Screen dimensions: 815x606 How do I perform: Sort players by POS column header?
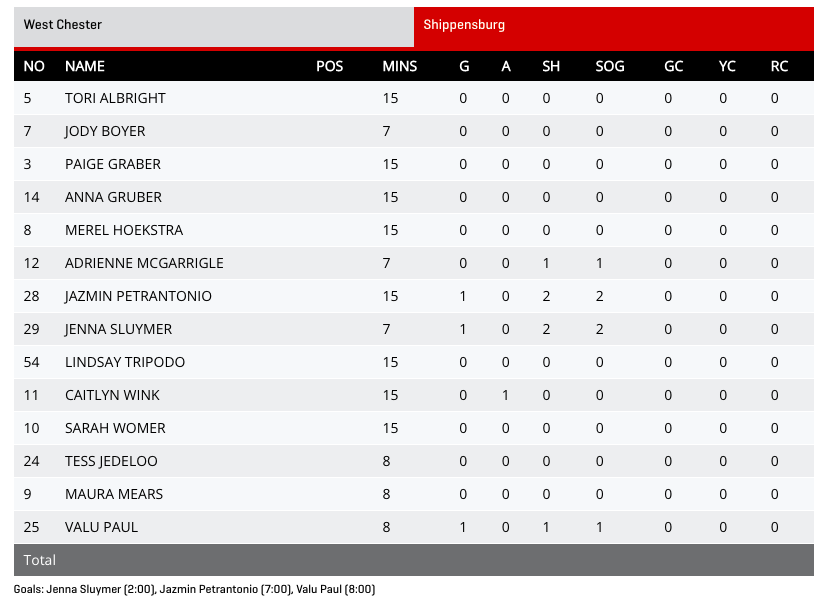pos(329,67)
